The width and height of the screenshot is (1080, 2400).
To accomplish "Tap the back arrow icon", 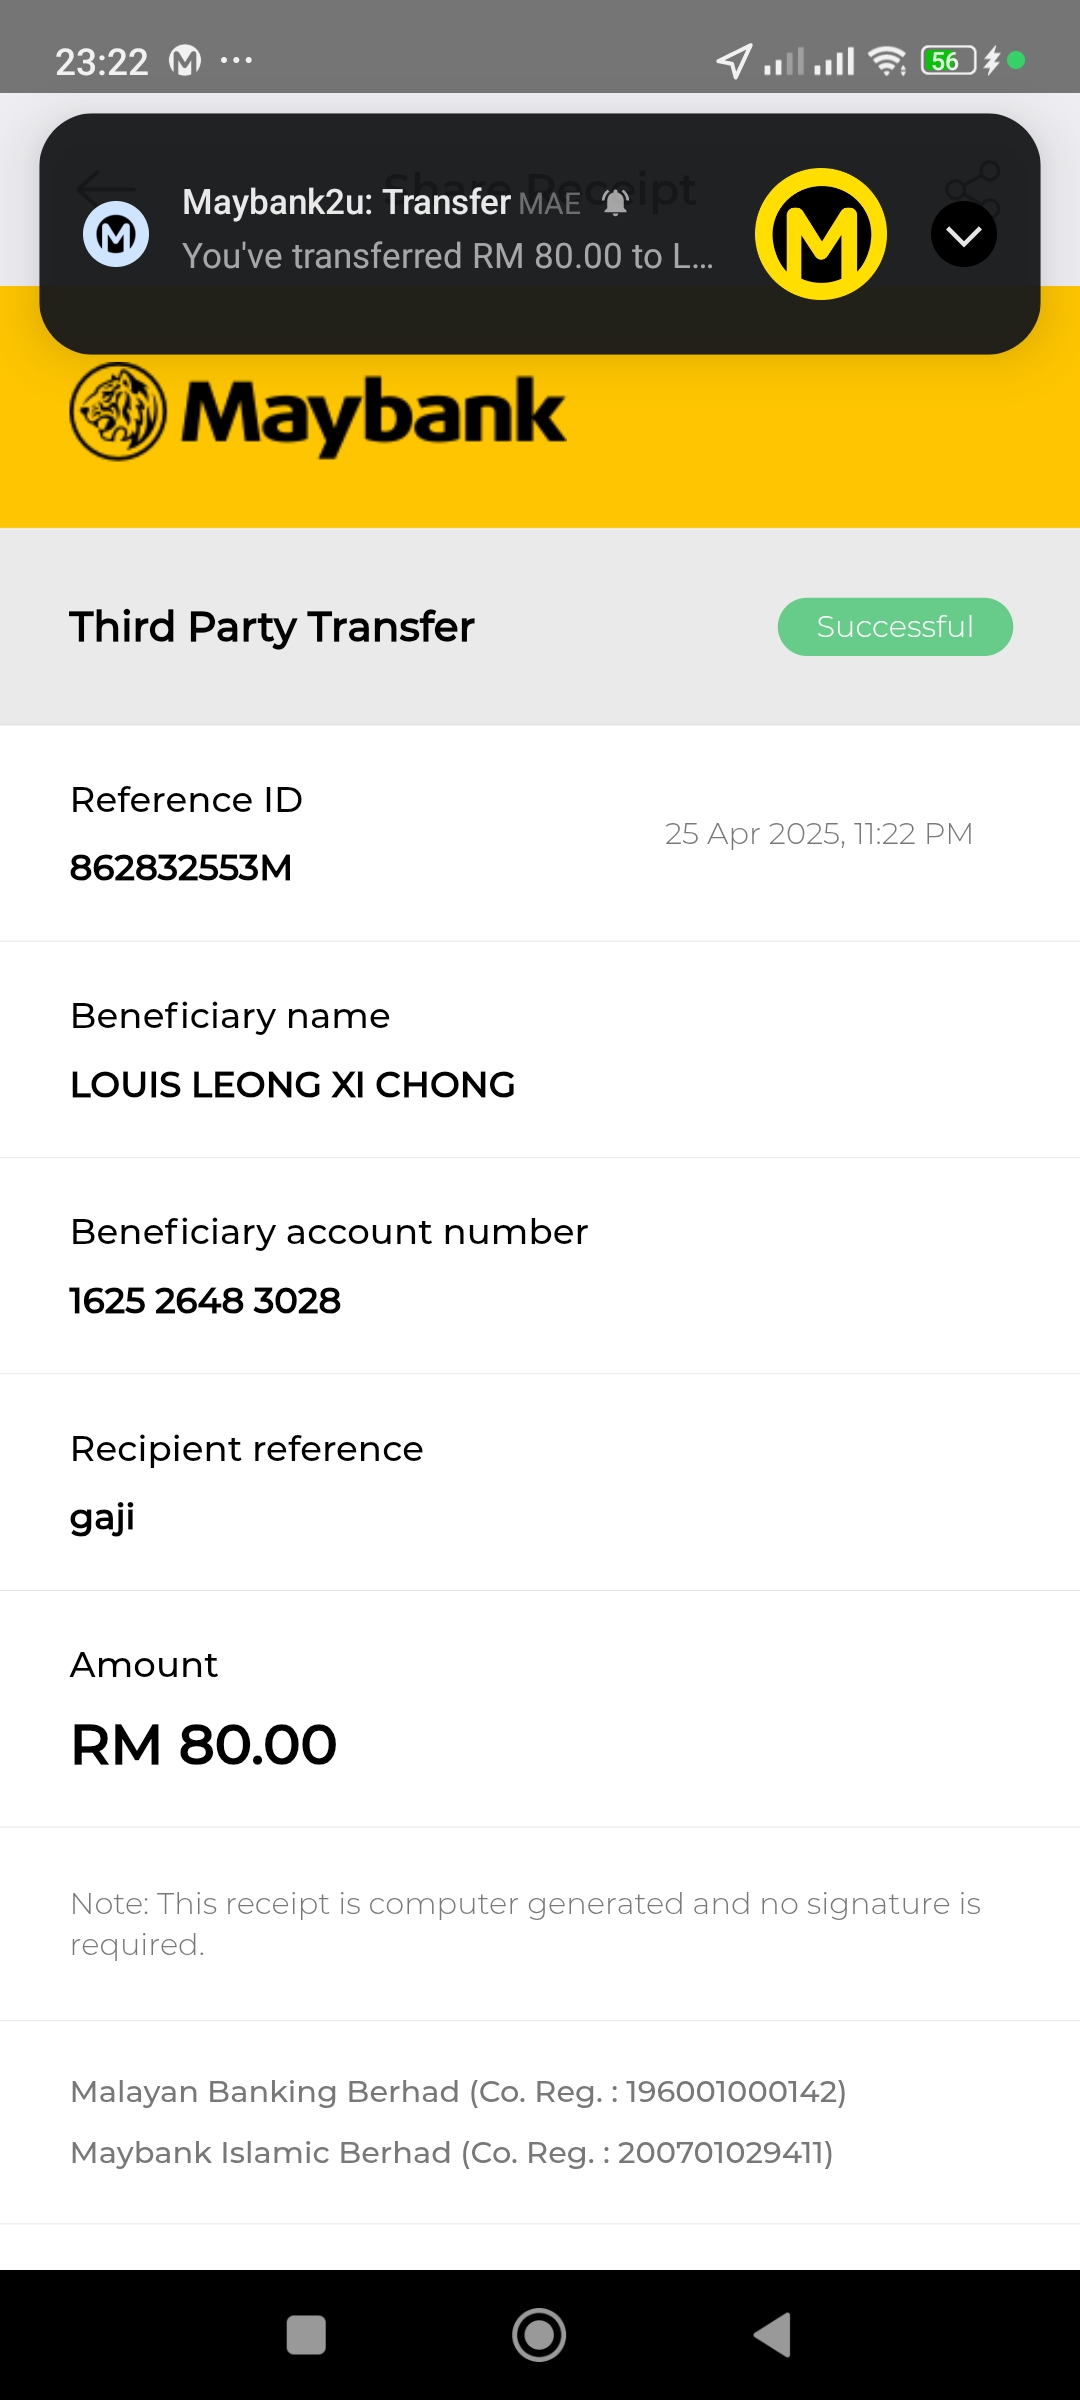I will click(x=104, y=187).
